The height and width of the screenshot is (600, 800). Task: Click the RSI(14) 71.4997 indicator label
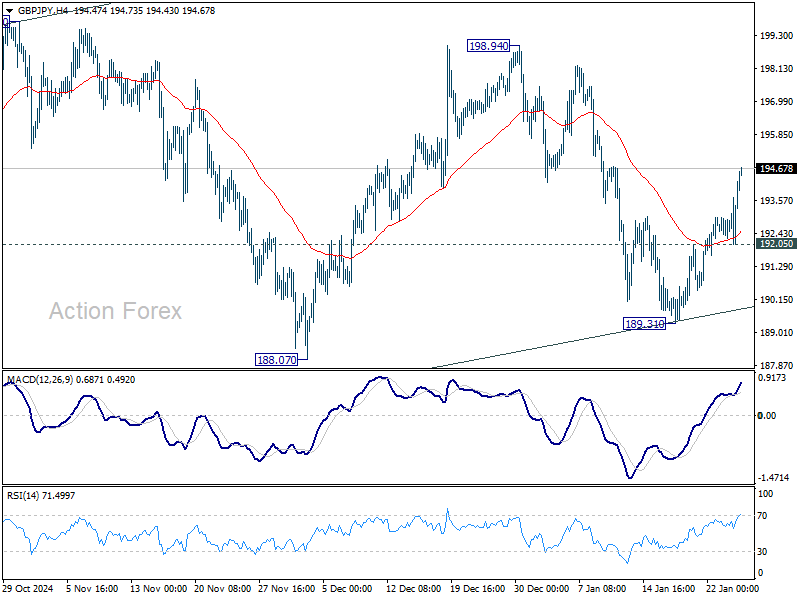tap(41, 495)
